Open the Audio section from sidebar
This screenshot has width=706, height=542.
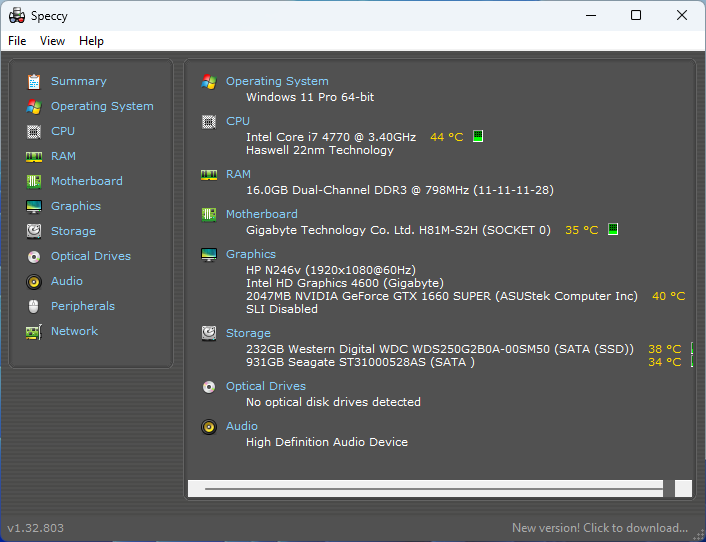(x=67, y=281)
